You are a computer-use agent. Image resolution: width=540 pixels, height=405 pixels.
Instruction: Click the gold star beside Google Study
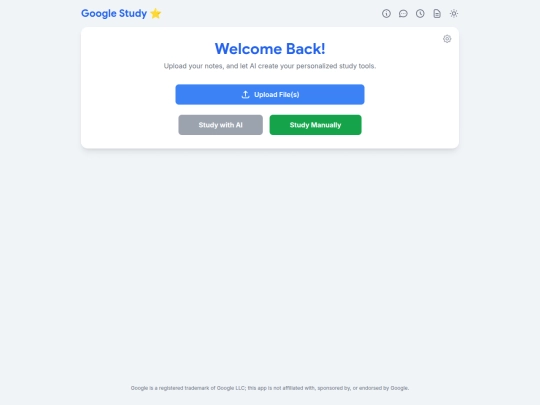(156, 13)
